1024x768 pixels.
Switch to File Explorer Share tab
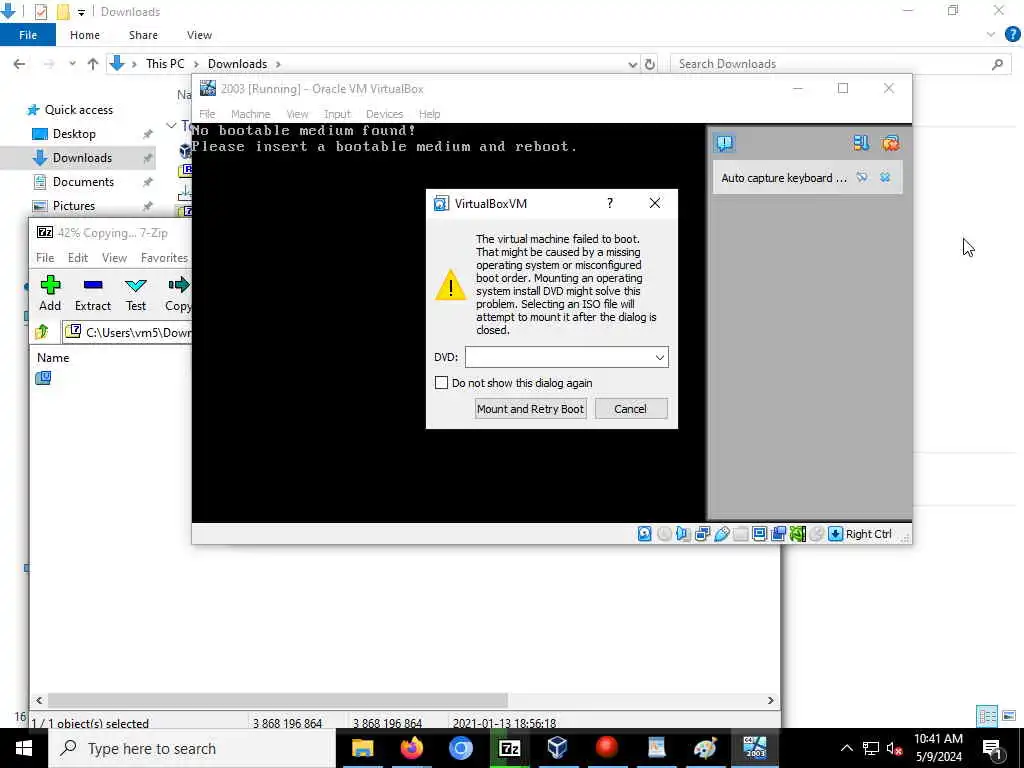(x=143, y=35)
